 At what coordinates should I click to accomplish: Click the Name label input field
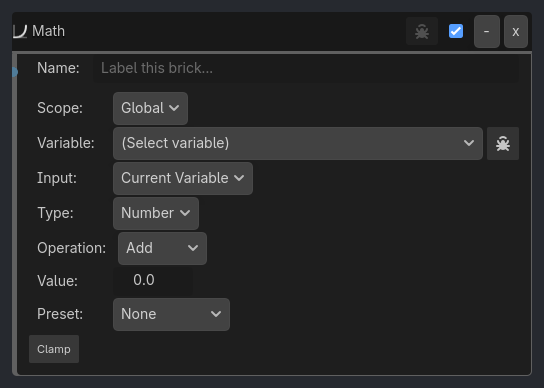pyautogui.click(x=306, y=68)
